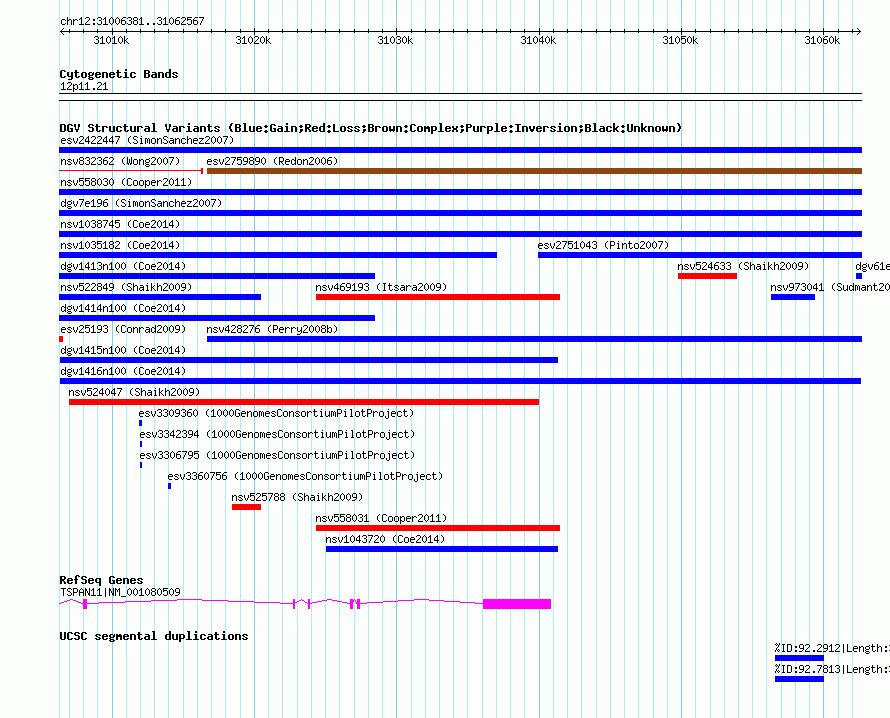The height and width of the screenshot is (718, 890).
Task: Click the 31010k ruler position label
Action: [111, 40]
